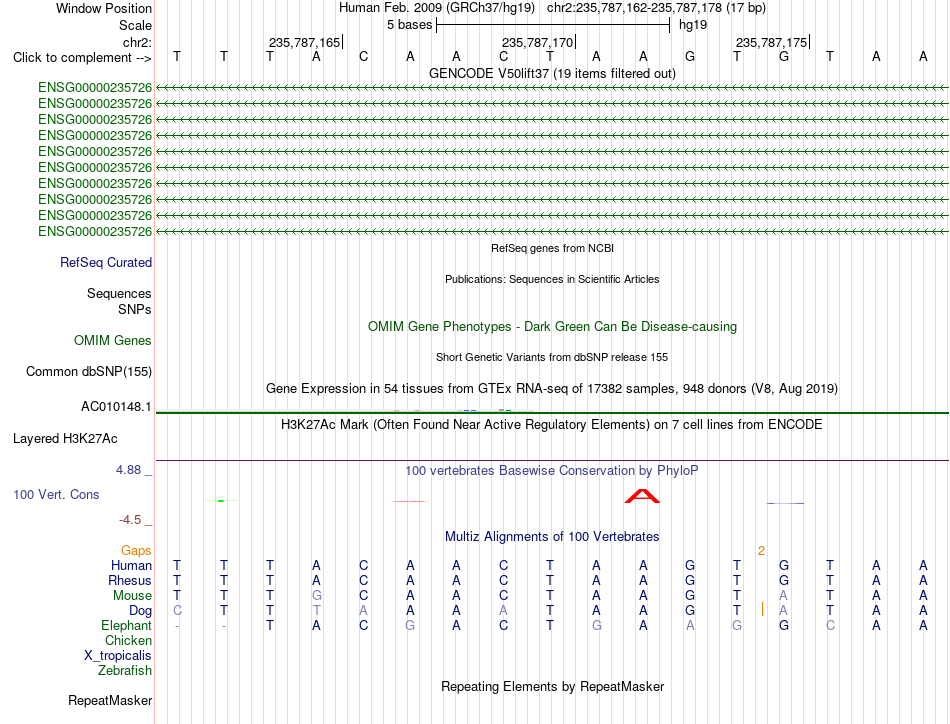The image size is (950, 724).
Task: Select the Chicken alignment row label
Action: click(x=128, y=640)
